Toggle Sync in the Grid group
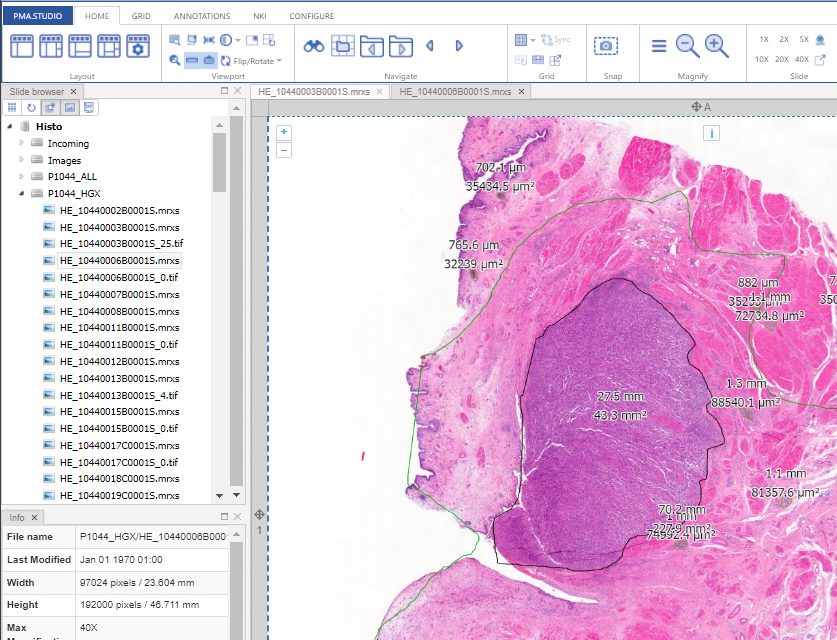The image size is (837, 640). pyautogui.click(x=555, y=40)
